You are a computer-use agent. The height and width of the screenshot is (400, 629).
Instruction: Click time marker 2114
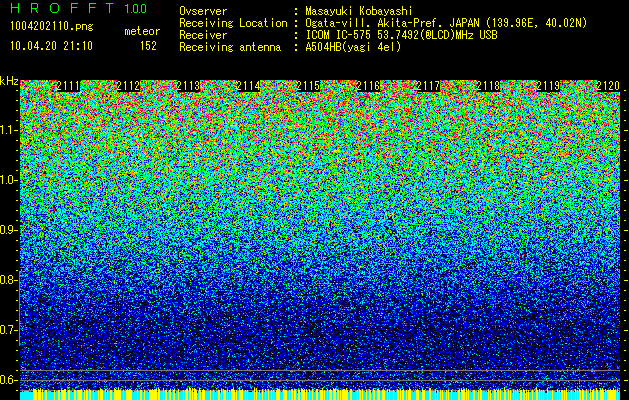[248, 86]
